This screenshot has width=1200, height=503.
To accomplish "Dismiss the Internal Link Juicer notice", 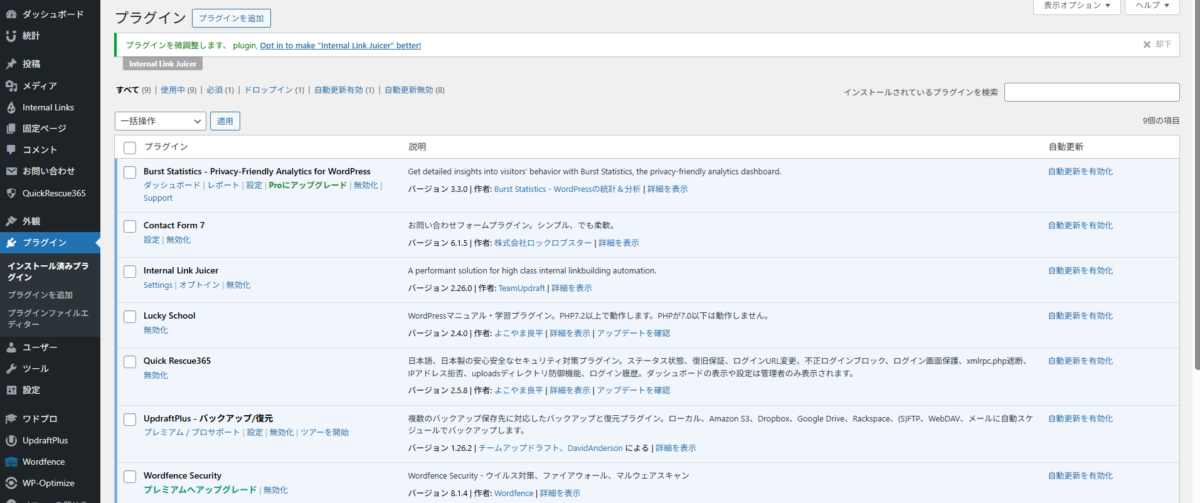I will [1156, 45].
